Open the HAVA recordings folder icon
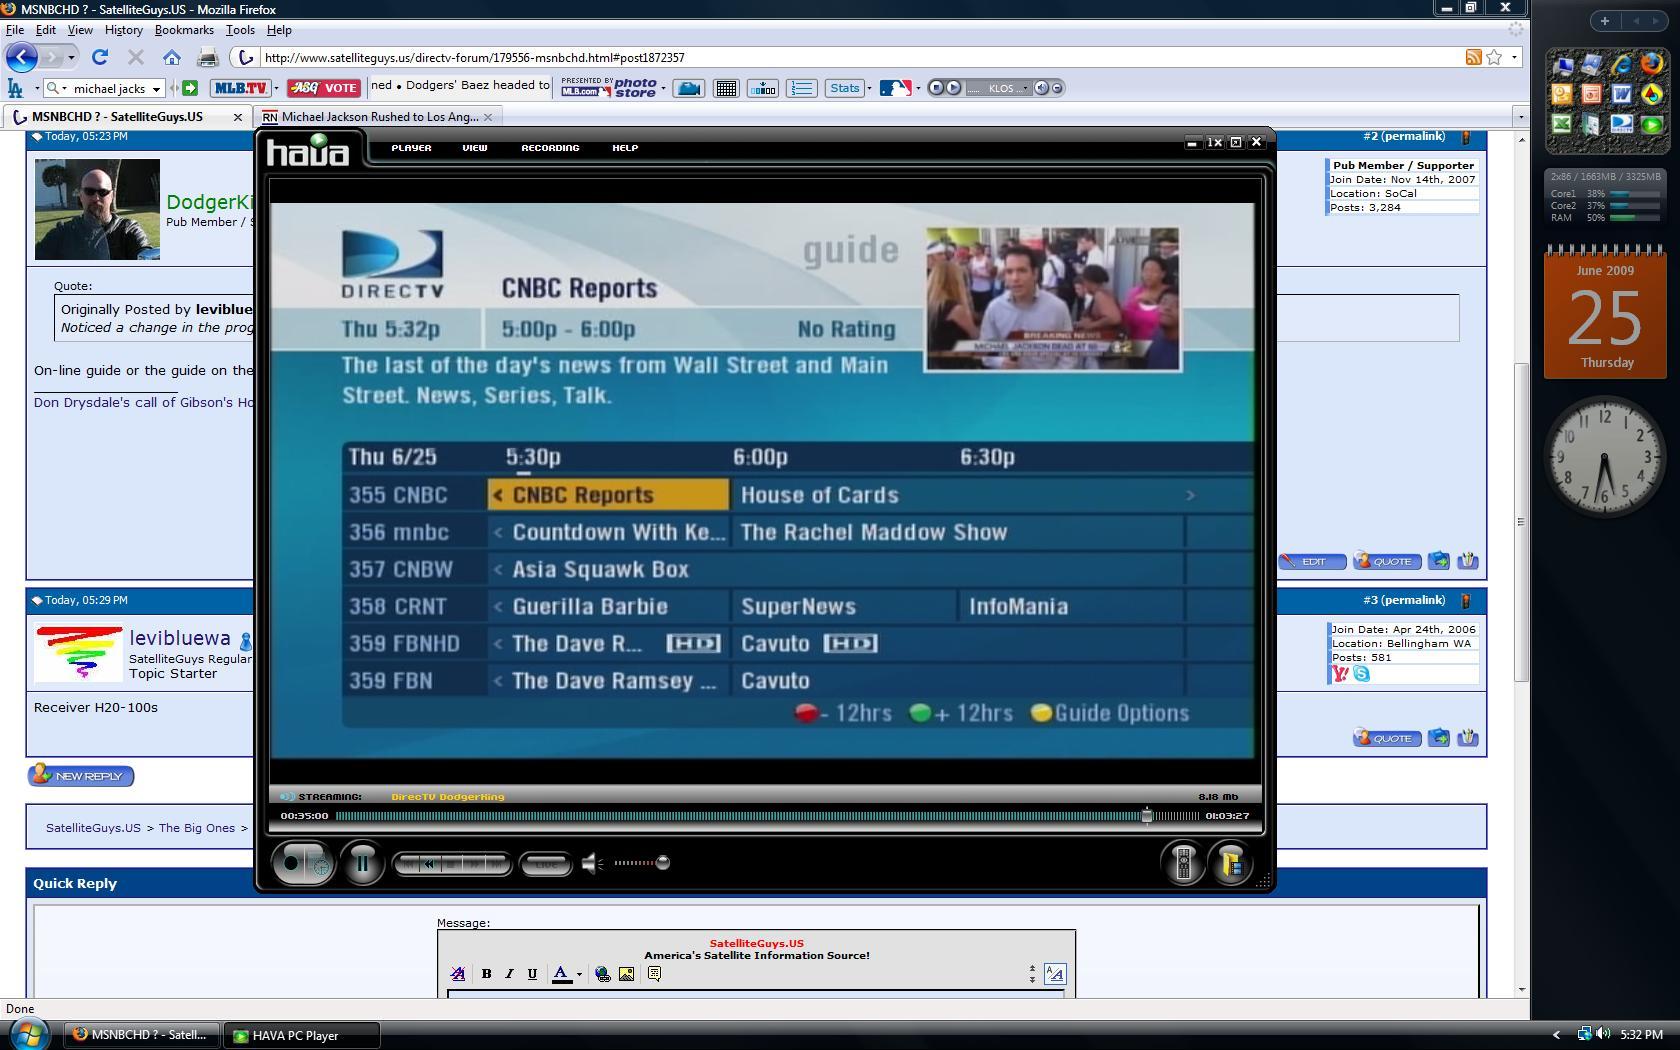Screen dimensions: 1680x1050 pyautogui.click(x=1232, y=862)
